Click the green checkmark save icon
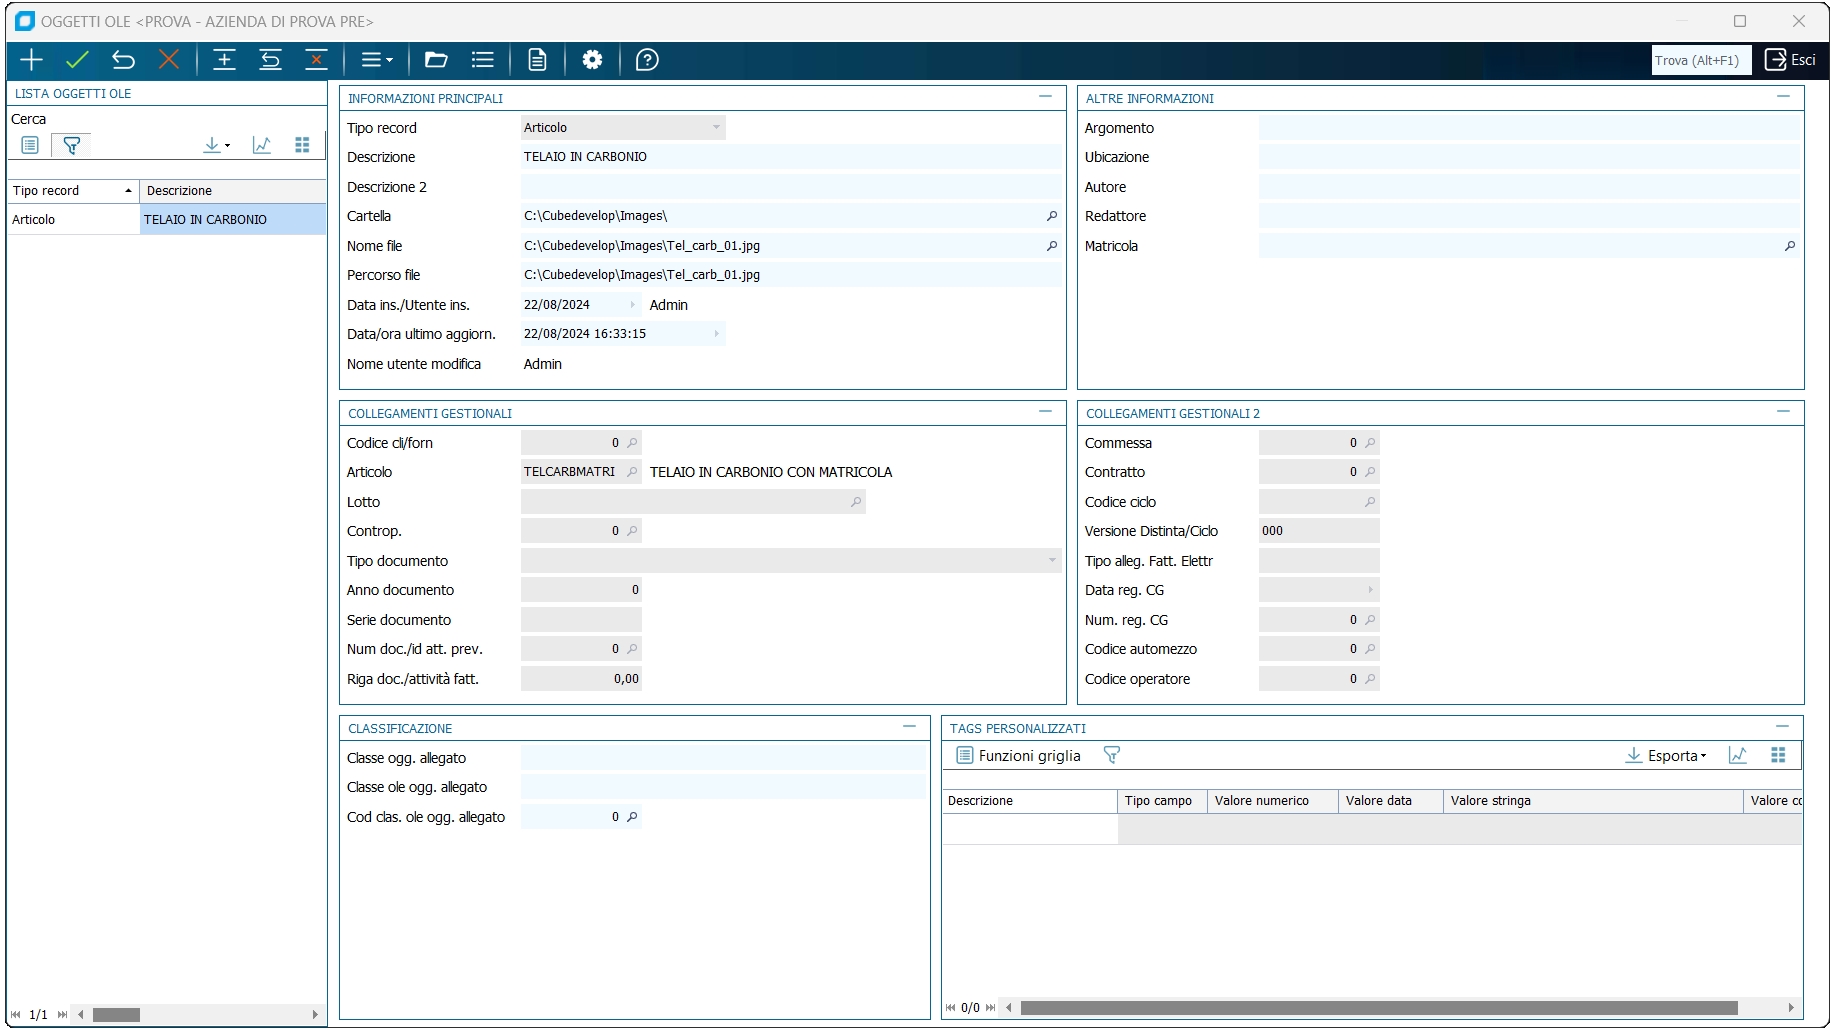 tap(77, 60)
